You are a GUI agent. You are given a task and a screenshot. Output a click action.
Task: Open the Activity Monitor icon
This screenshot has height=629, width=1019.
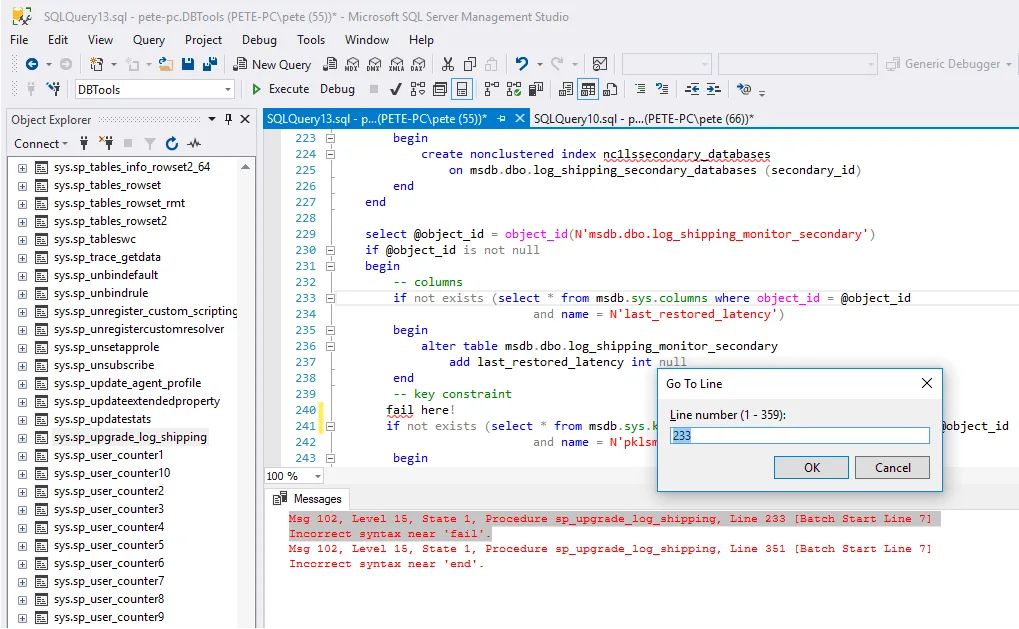pos(600,64)
